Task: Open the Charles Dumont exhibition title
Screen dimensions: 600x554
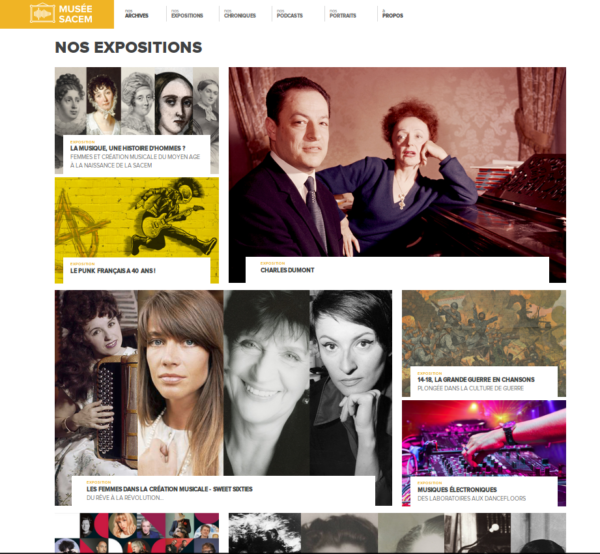Action: point(287,270)
